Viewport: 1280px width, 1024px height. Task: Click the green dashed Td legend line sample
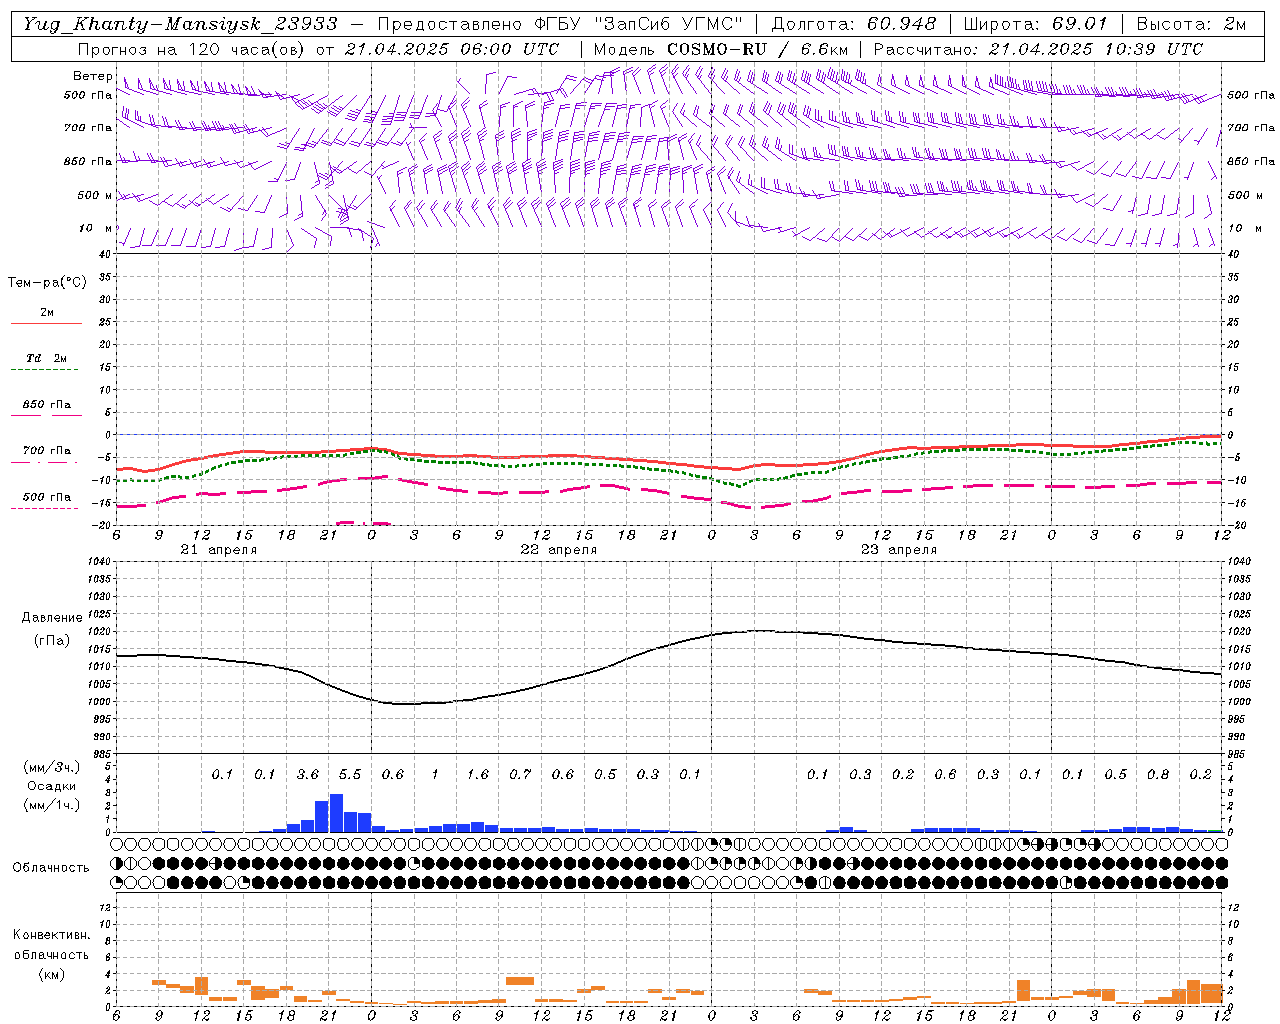44,370
